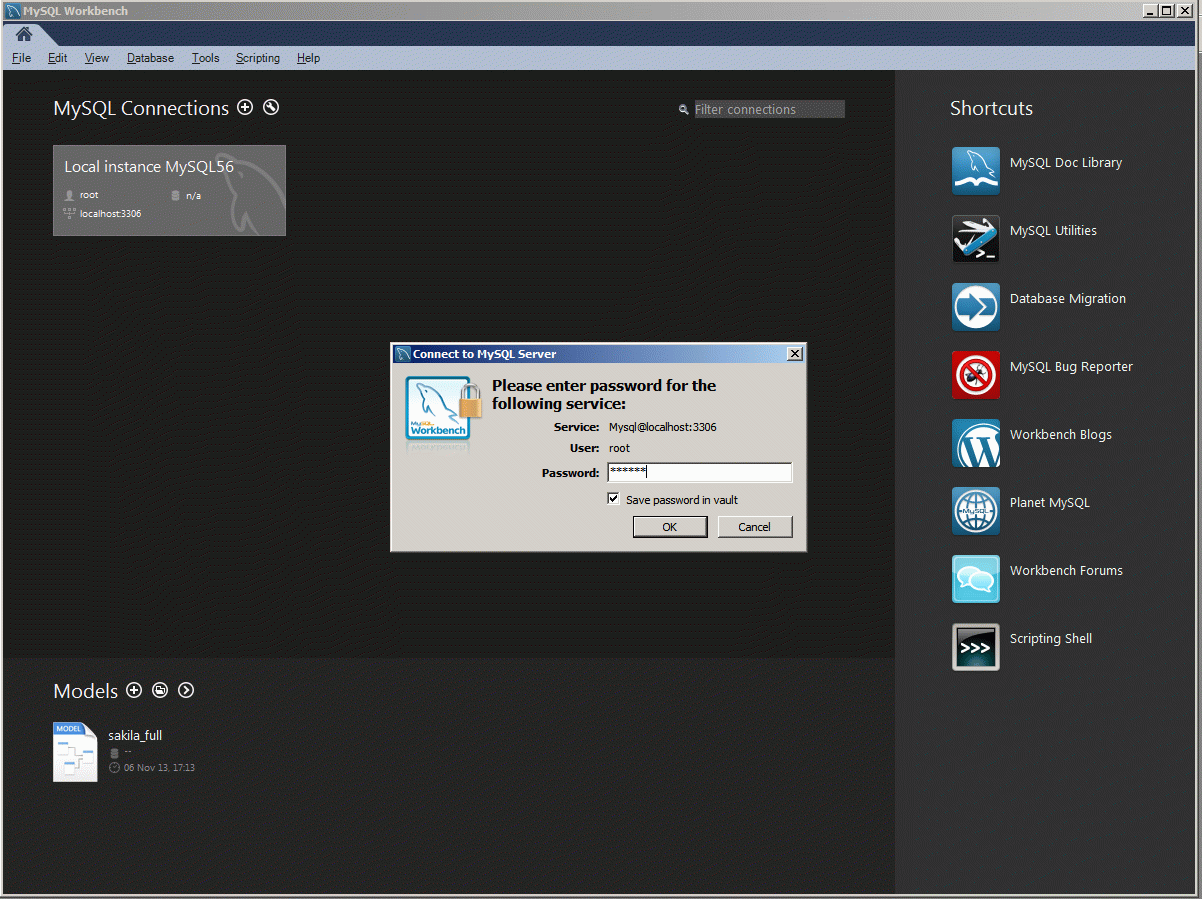Open the Tools menu
The image size is (1202, 899).
[206, 58]
